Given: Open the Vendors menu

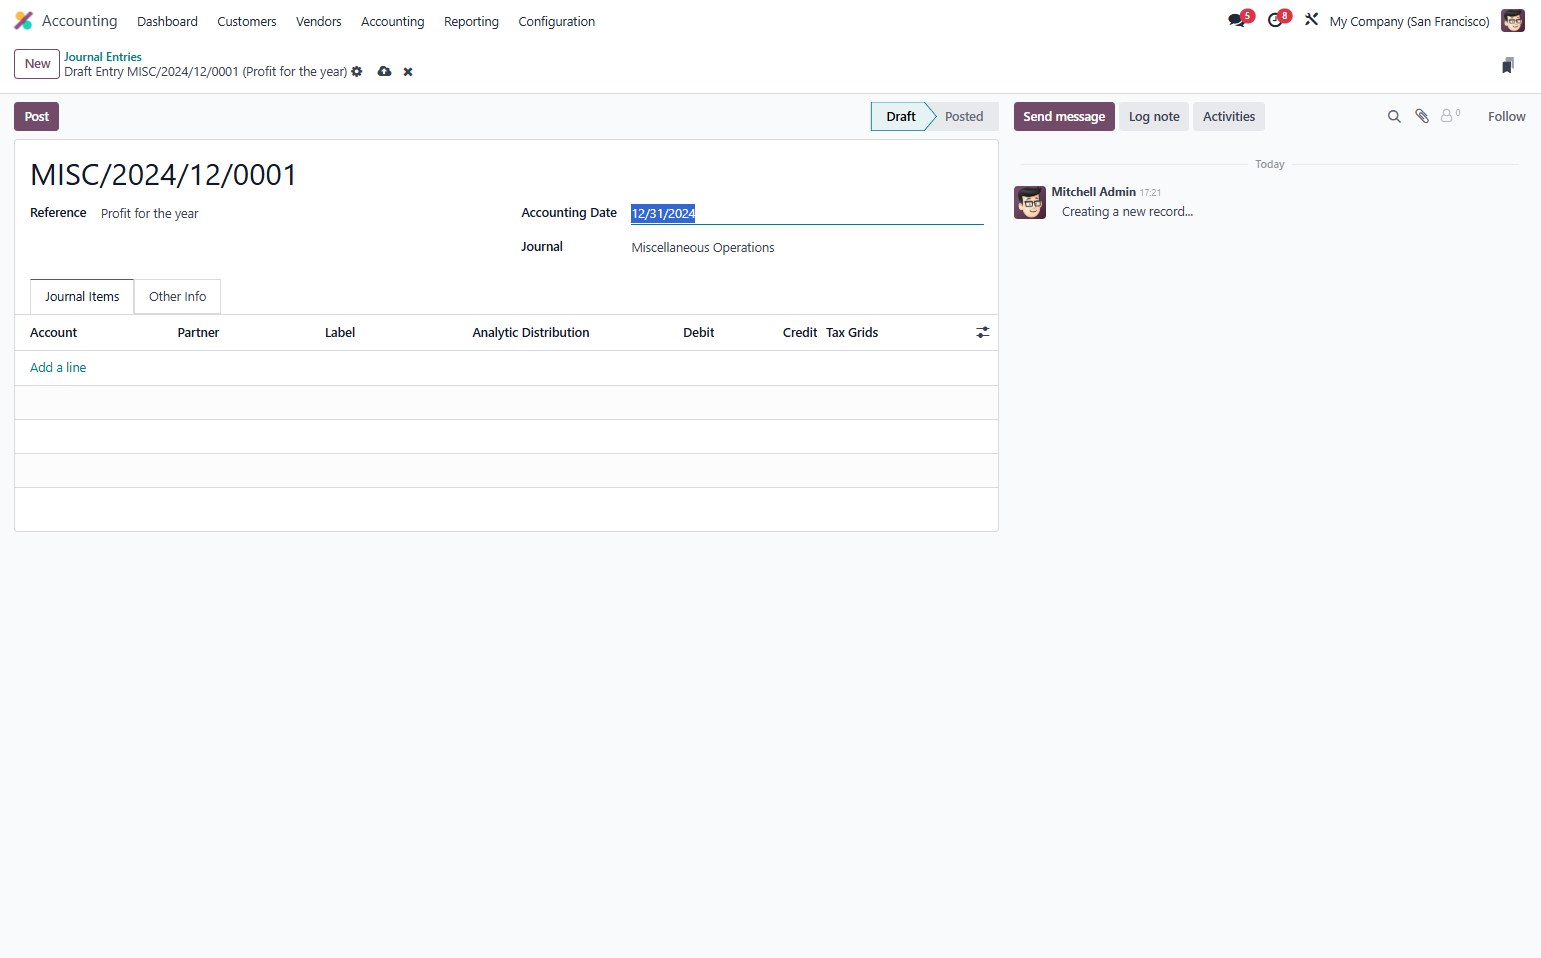Looking at the screenshot, I should tap(319, 21).
